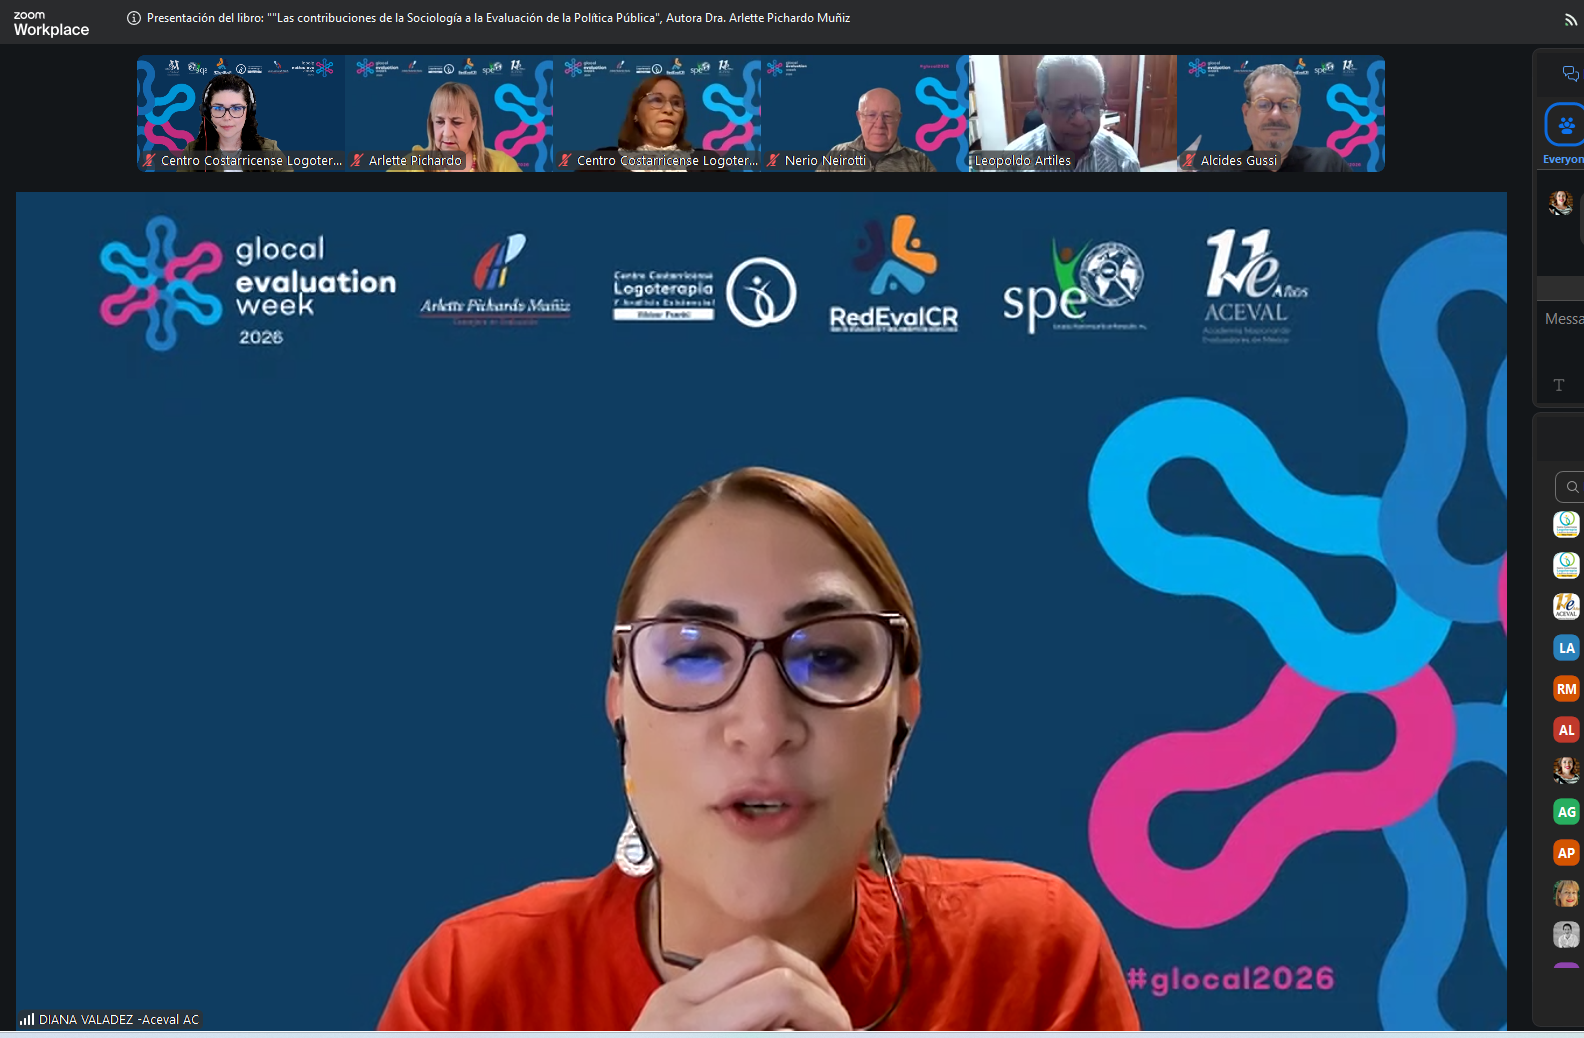Click the live stream signal icon
The image size is (1584, 1038).
point(1570,19)
